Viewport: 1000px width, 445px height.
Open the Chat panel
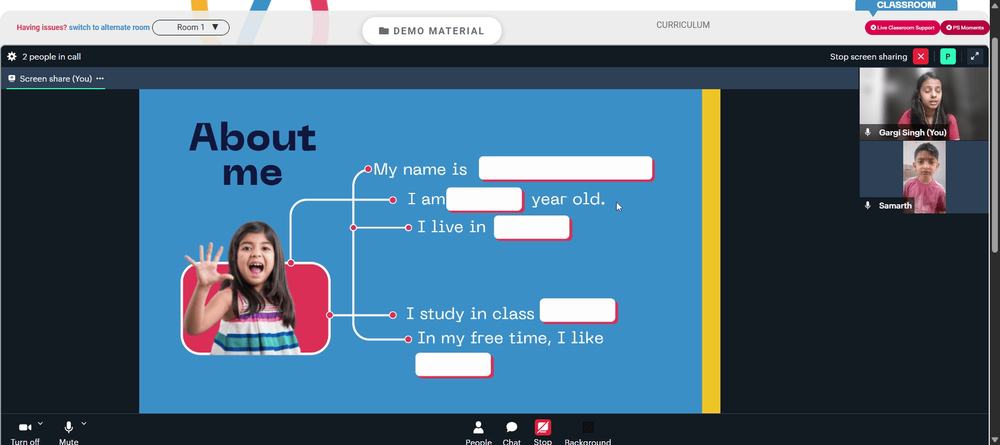(x=511, y=427)
